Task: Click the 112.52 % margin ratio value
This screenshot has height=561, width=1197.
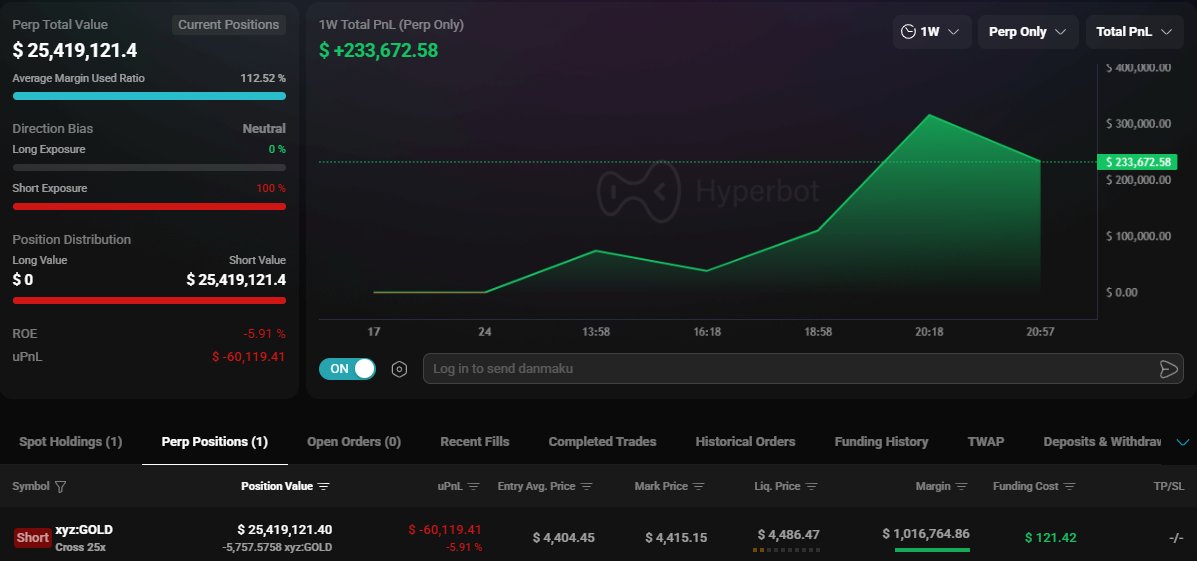Action: click(x=263, y=78)
